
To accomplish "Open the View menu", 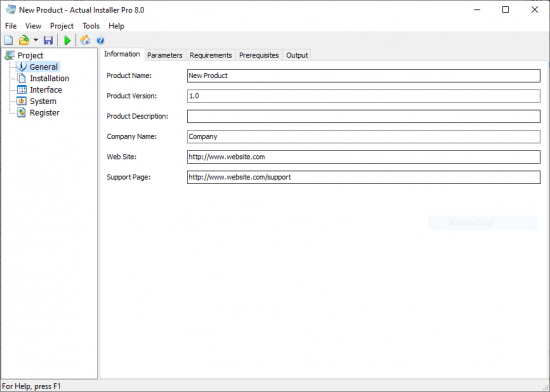I will click(33, 26).
